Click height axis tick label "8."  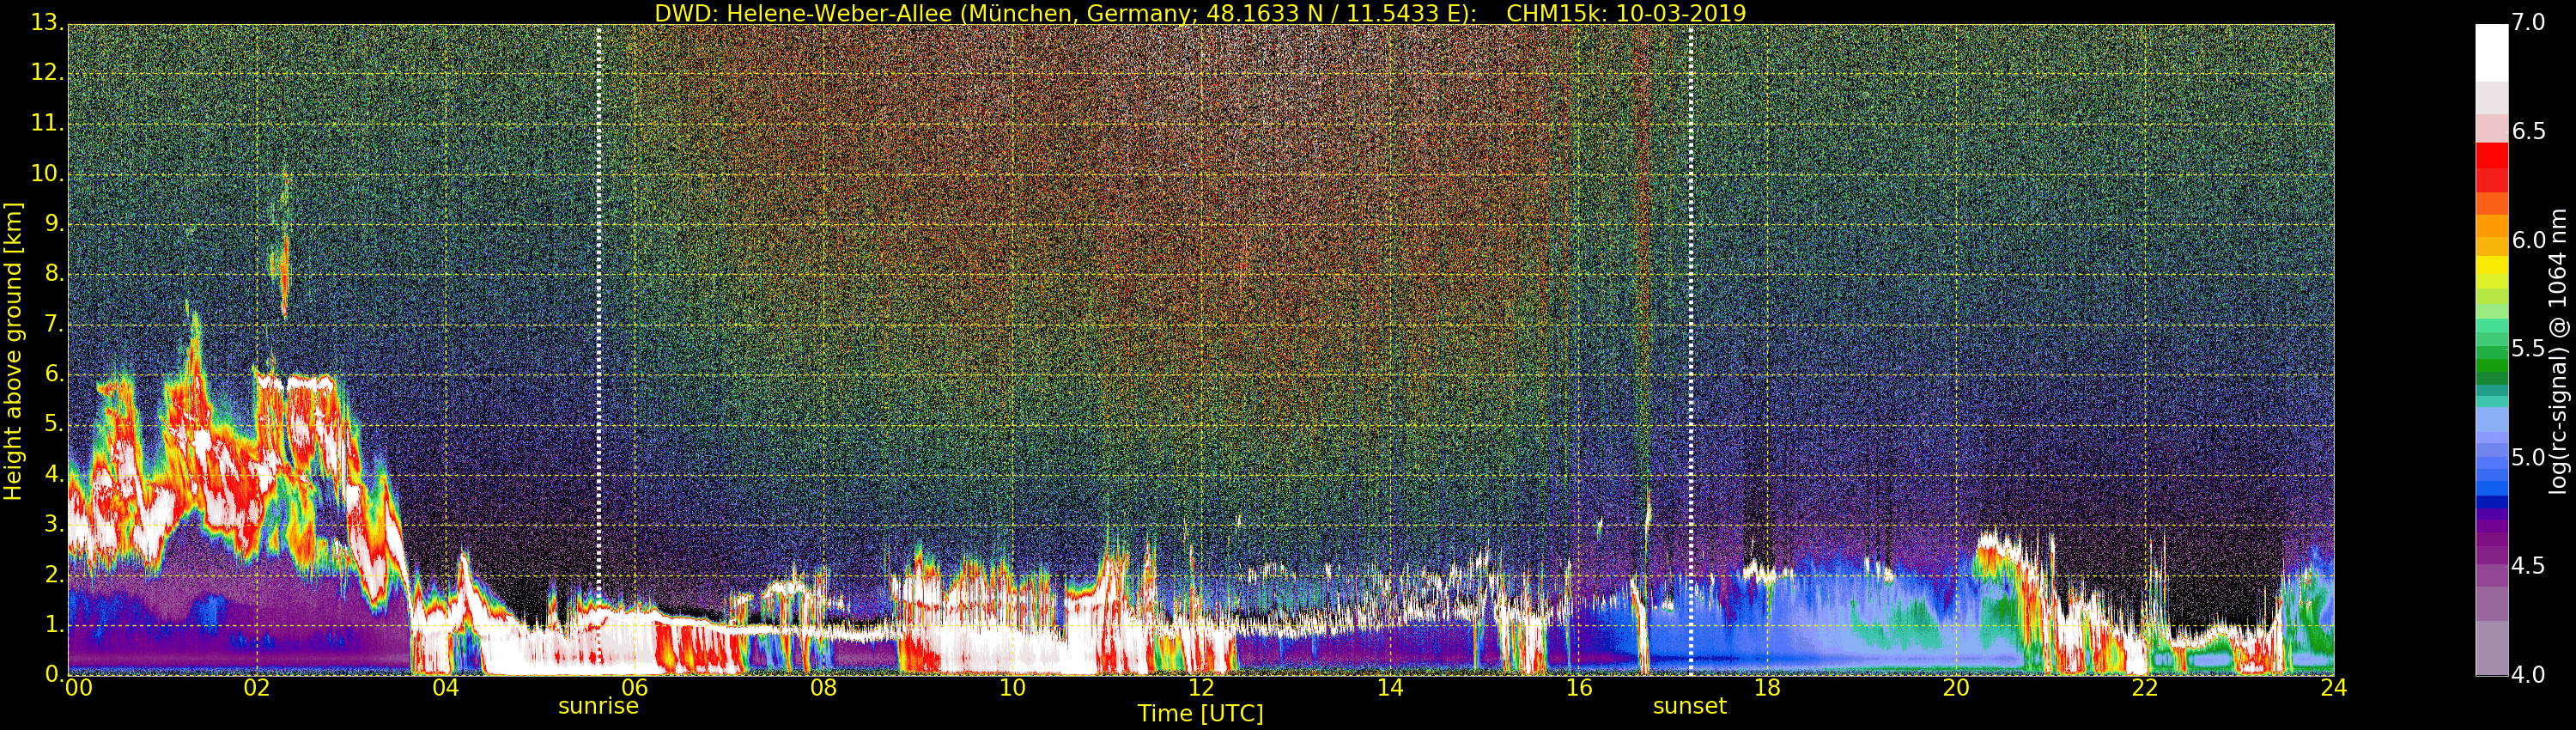point(52,275)
